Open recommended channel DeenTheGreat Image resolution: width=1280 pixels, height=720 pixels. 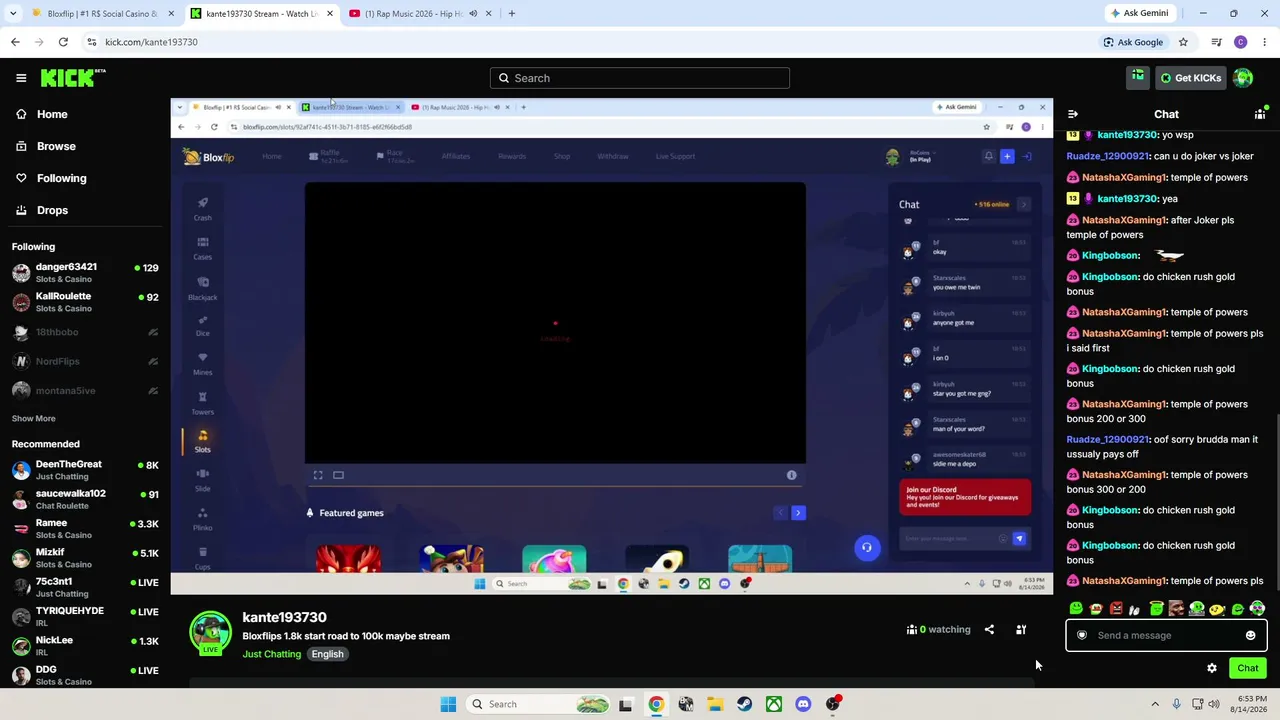[85, 470]
